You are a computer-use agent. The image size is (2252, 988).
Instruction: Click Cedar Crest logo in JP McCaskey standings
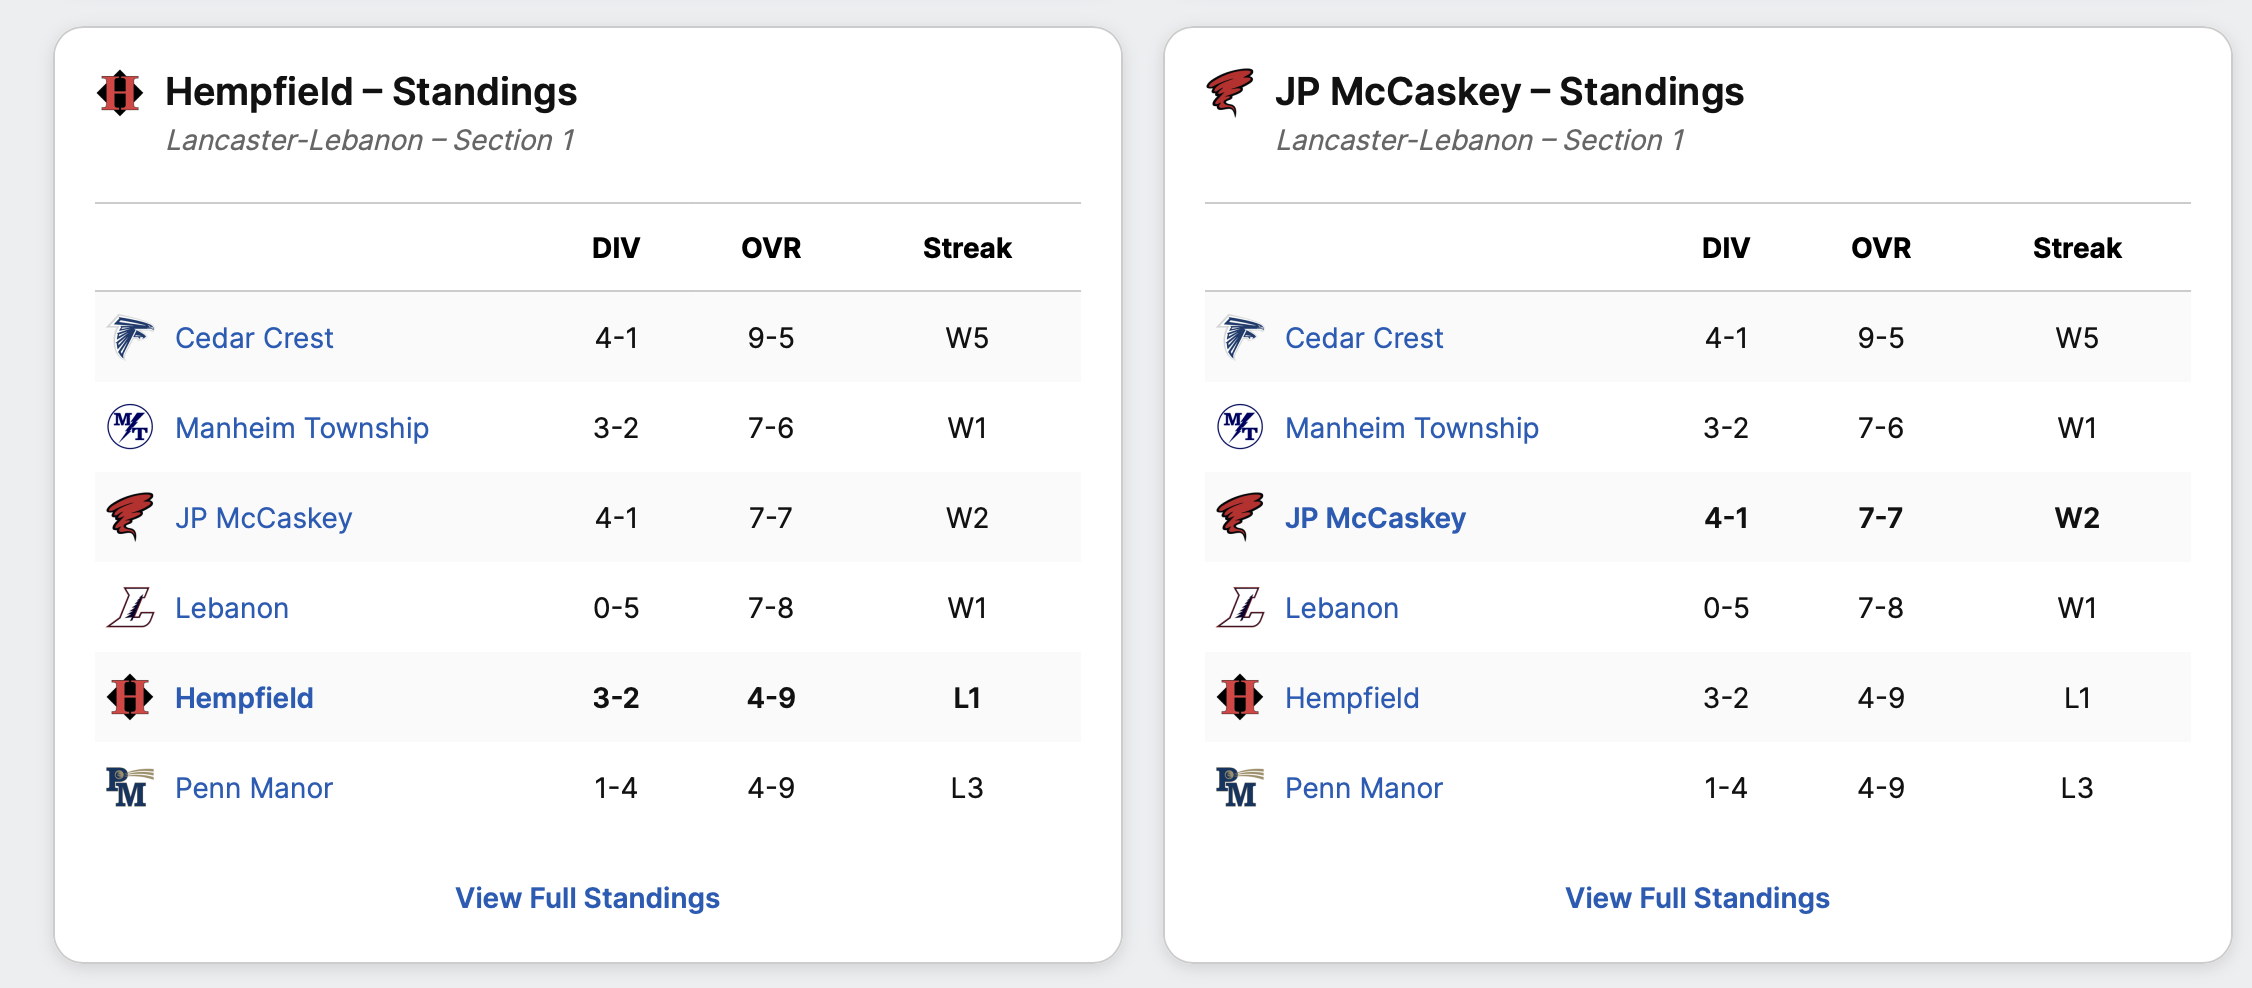coord(1240,337)
